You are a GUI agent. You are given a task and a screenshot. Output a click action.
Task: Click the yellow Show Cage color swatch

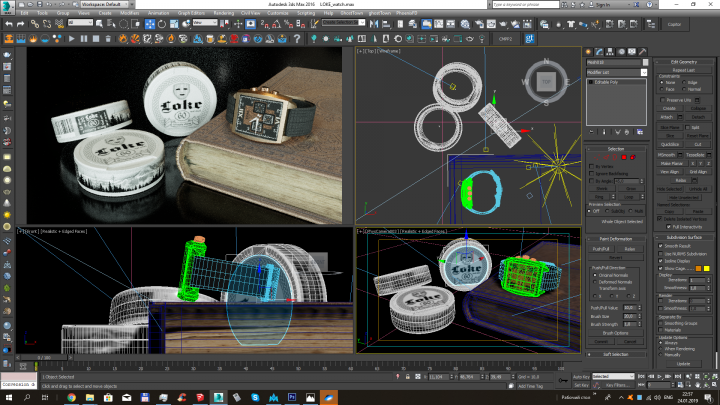pos(707,268)
